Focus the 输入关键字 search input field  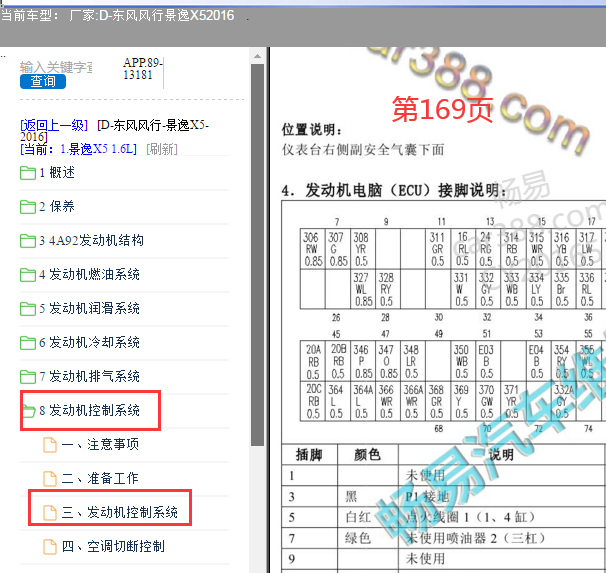pos(56,67)
